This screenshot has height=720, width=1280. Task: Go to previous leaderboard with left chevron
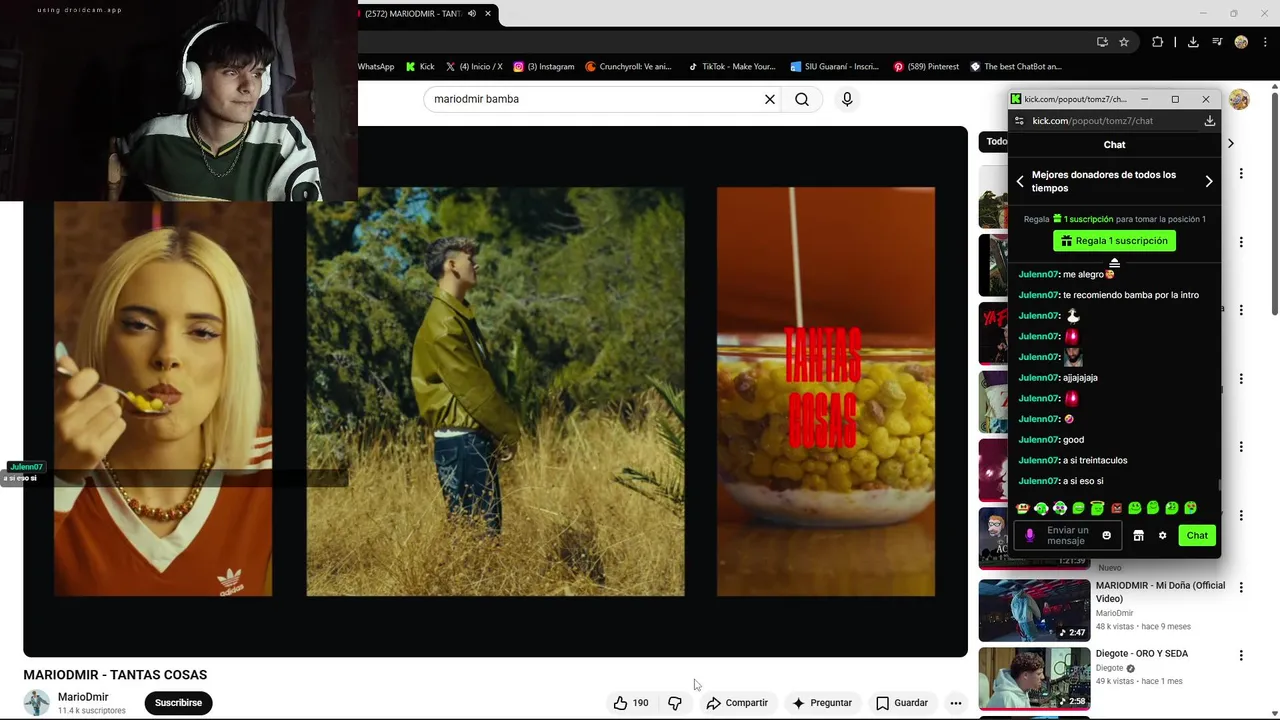click(x=1020, y=181)
